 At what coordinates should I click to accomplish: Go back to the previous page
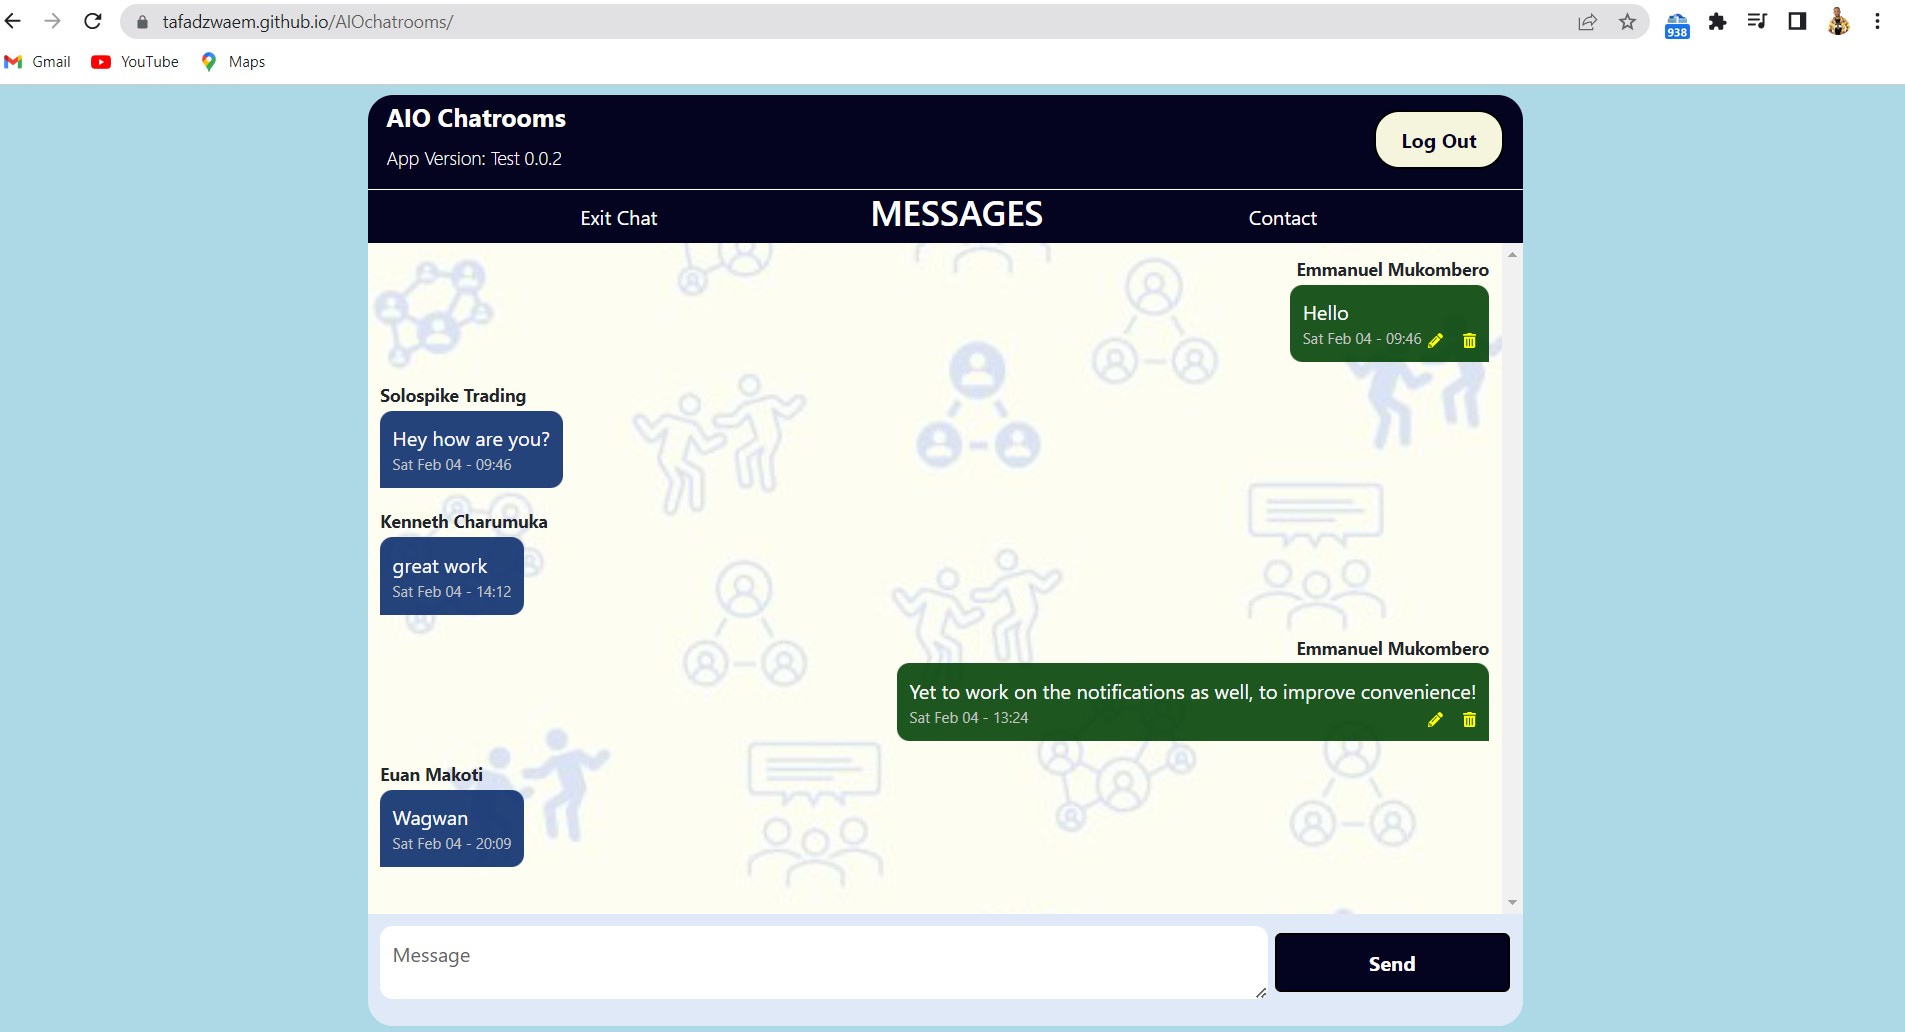coord(14,21)
